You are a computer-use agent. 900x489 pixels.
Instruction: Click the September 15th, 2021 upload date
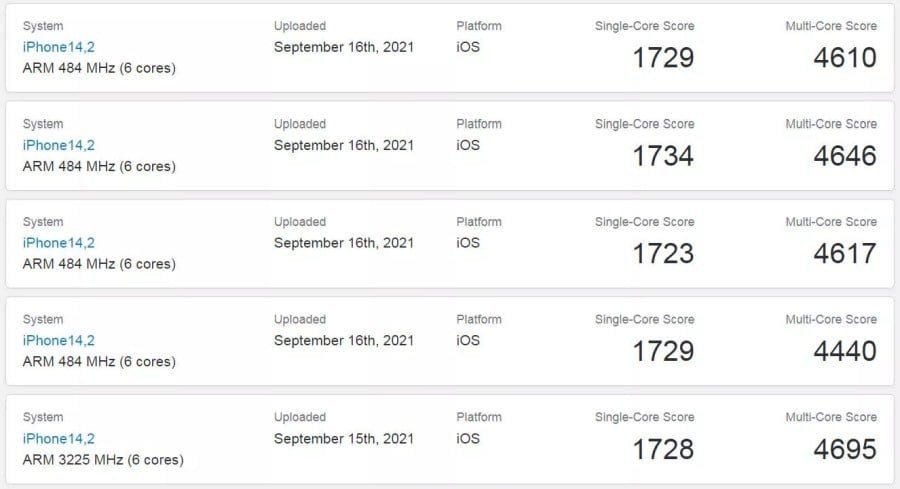[x=344, y=439]
